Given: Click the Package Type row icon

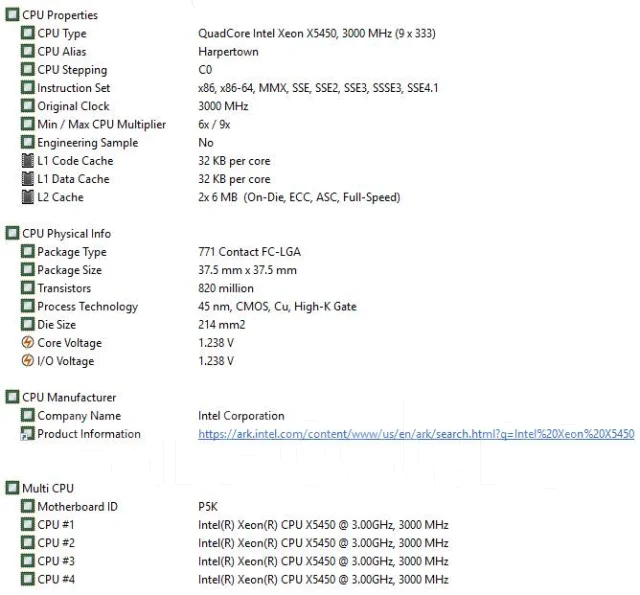Looking at the screenshot, I should point(27,251).
